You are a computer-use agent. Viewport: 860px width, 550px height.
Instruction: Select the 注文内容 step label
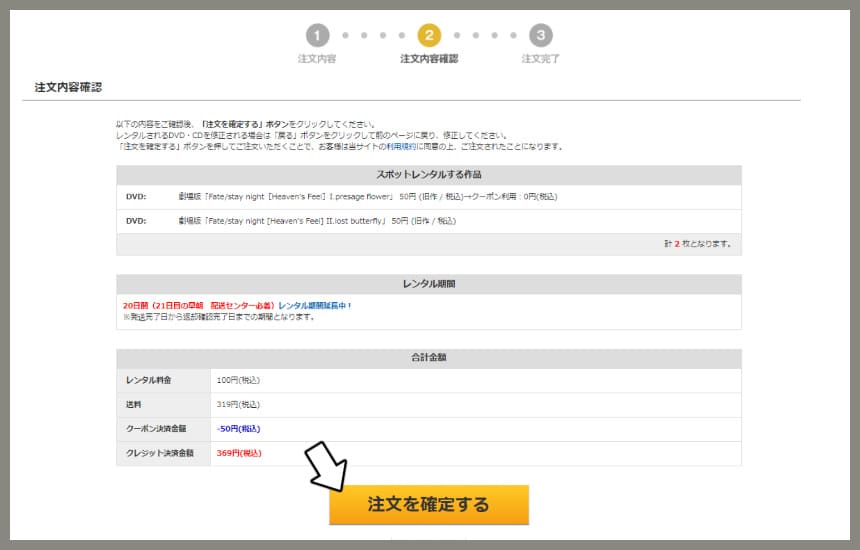[317, 59]
